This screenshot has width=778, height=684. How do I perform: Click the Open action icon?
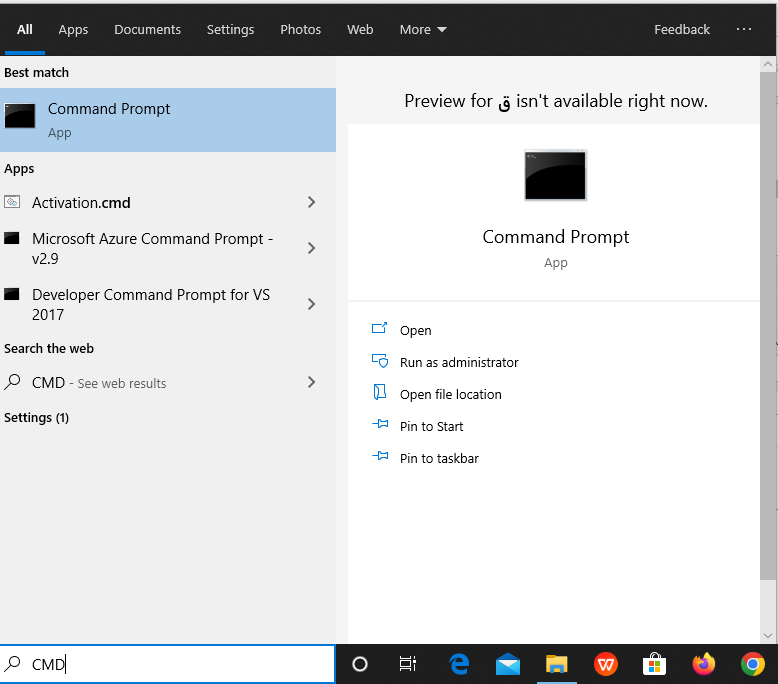point(380,328)
